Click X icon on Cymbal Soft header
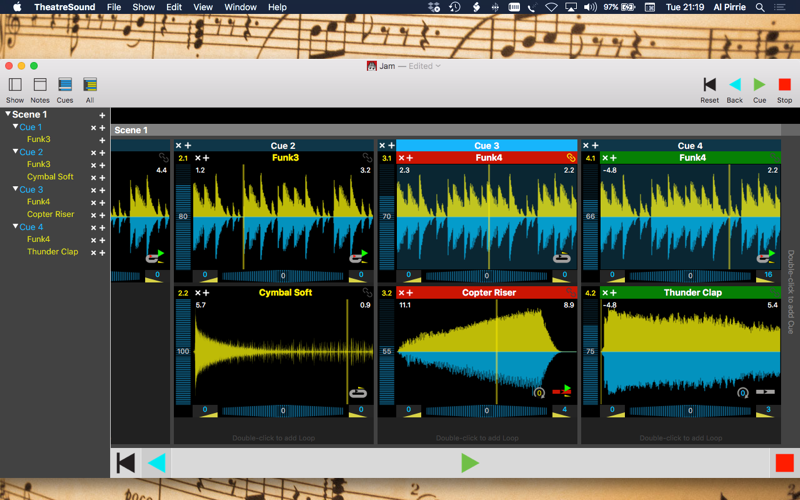This screenshot has width=800, height=500. click(197, 293)
